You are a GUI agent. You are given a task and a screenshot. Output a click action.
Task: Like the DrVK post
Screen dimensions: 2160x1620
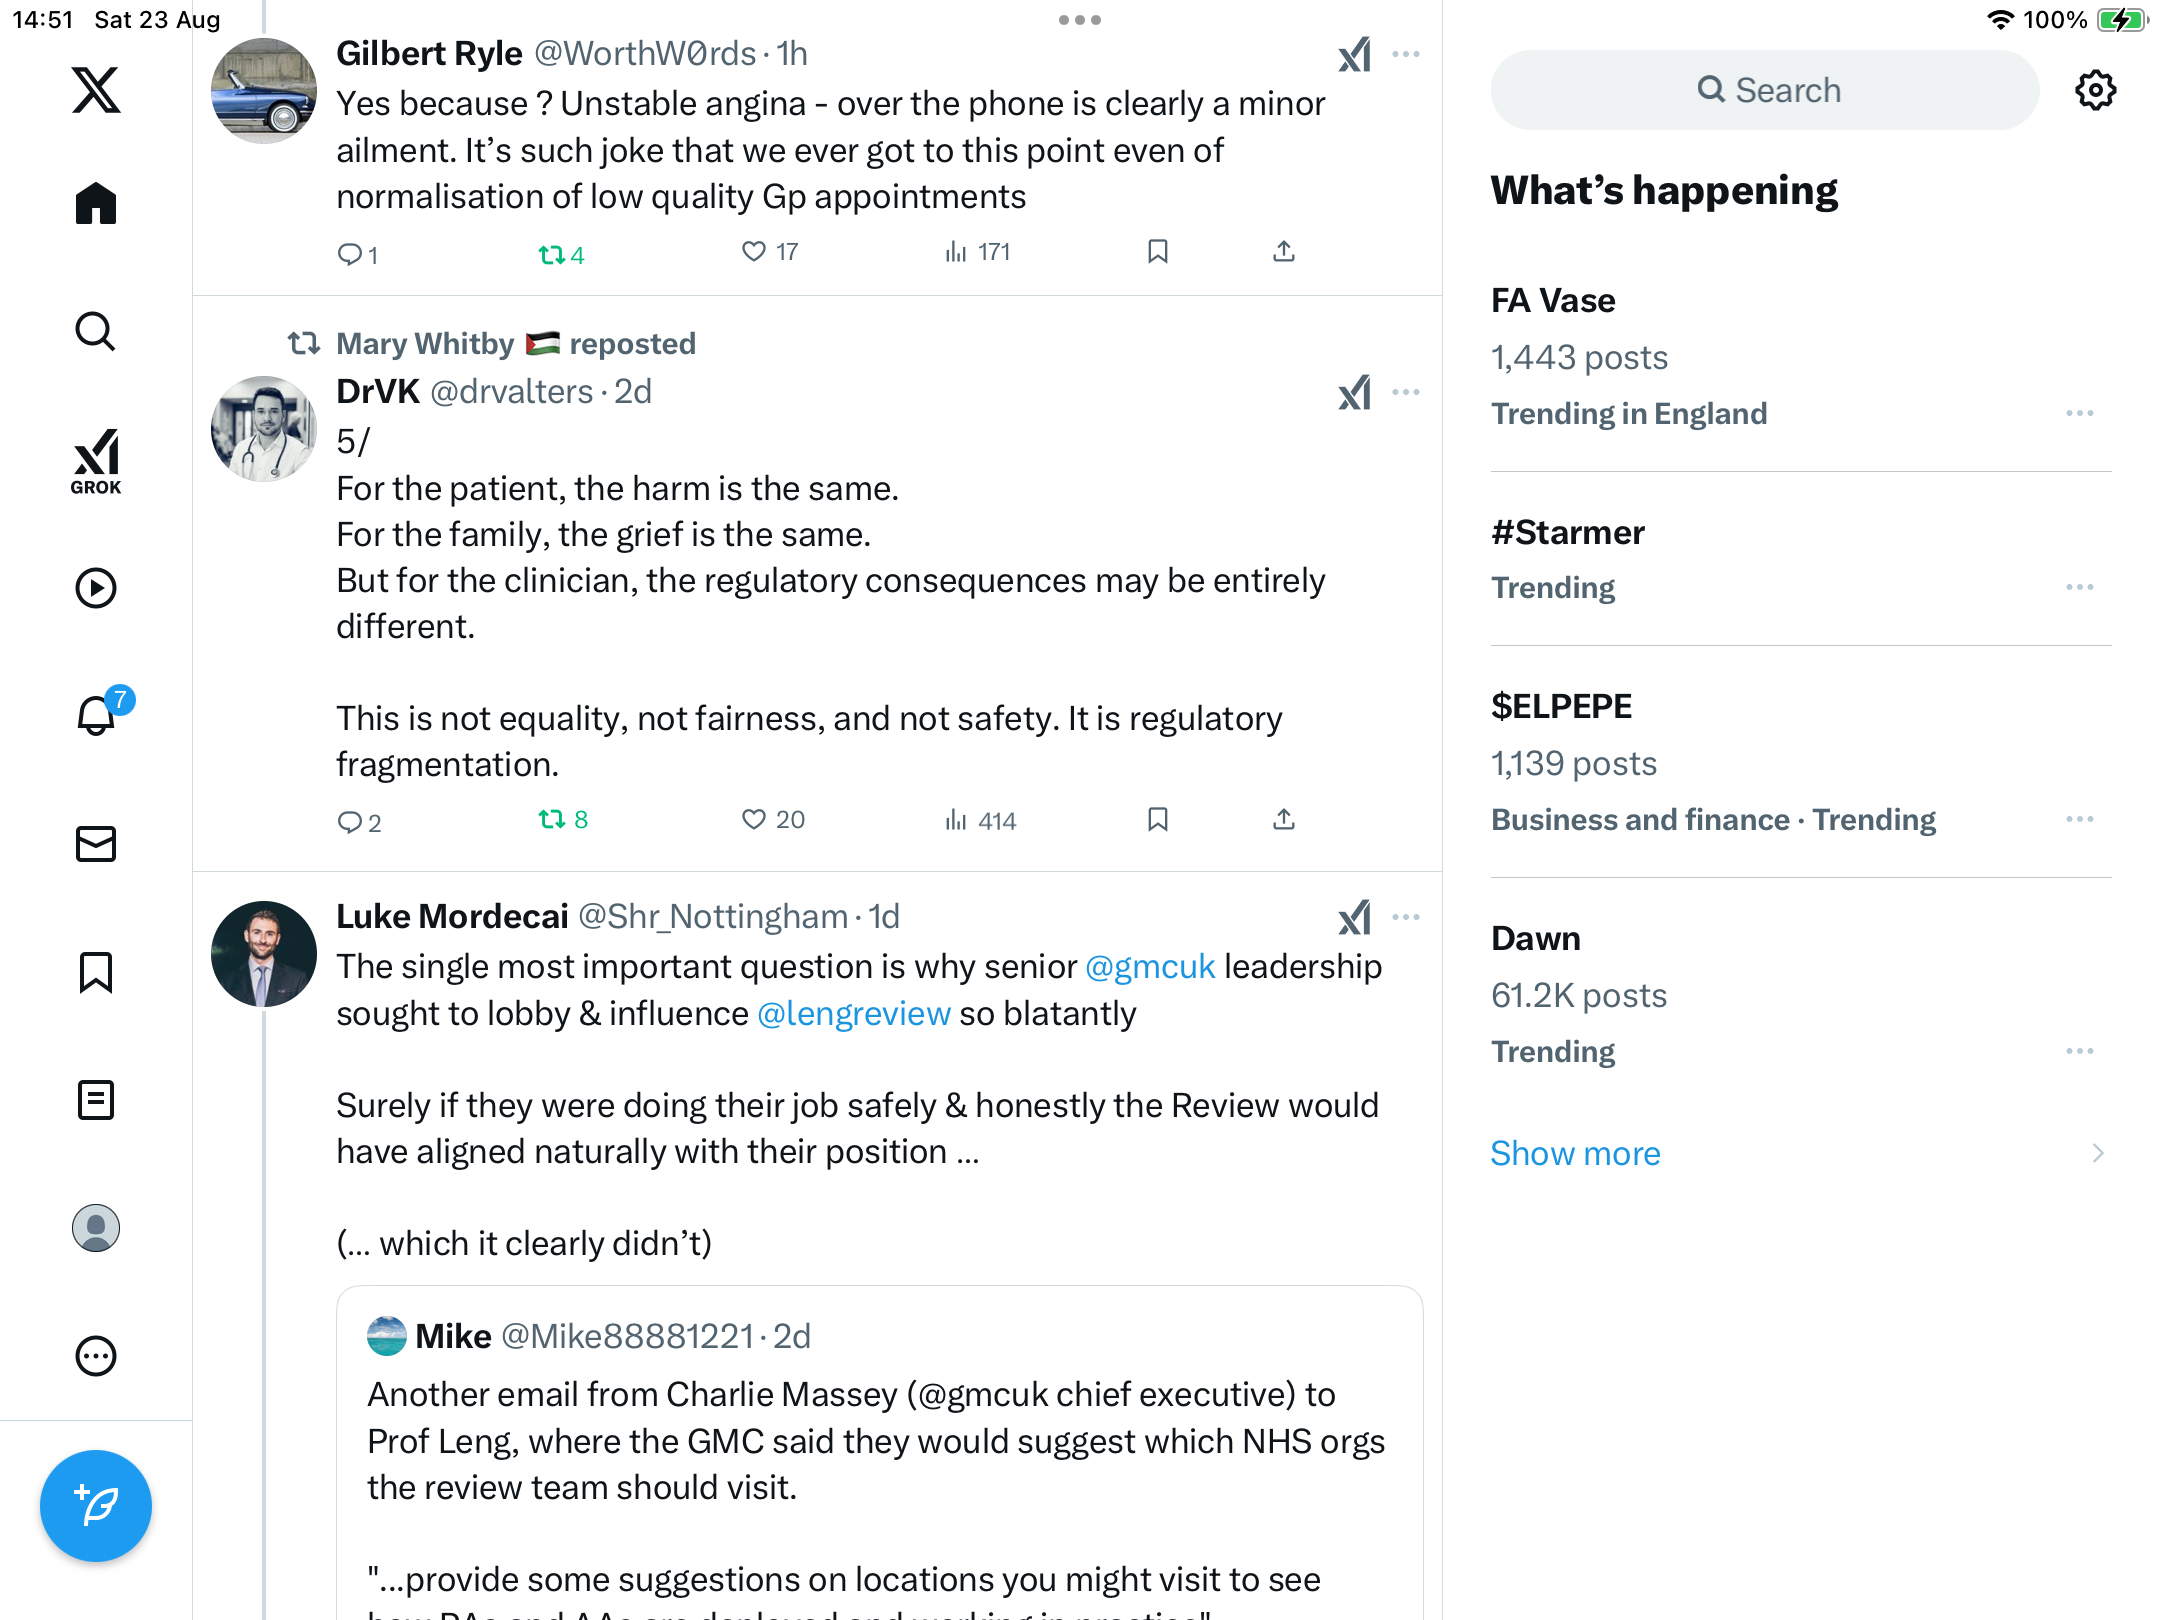tap(754, 820)
